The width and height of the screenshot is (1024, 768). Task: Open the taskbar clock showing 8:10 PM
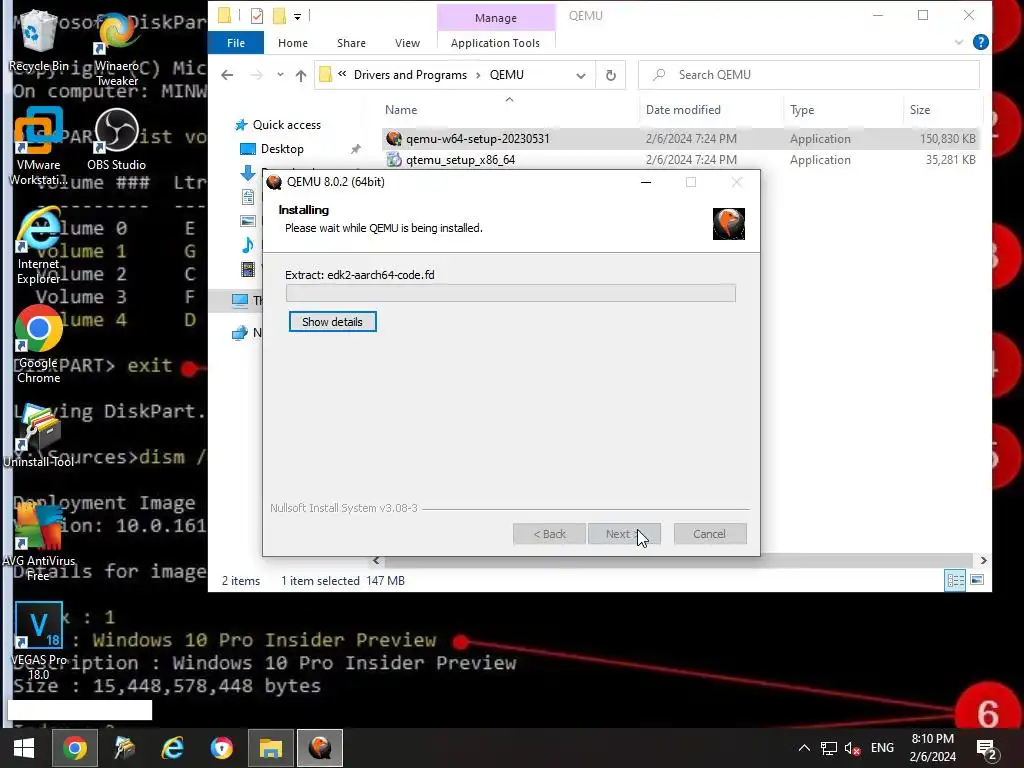click(x=933, y=748)
